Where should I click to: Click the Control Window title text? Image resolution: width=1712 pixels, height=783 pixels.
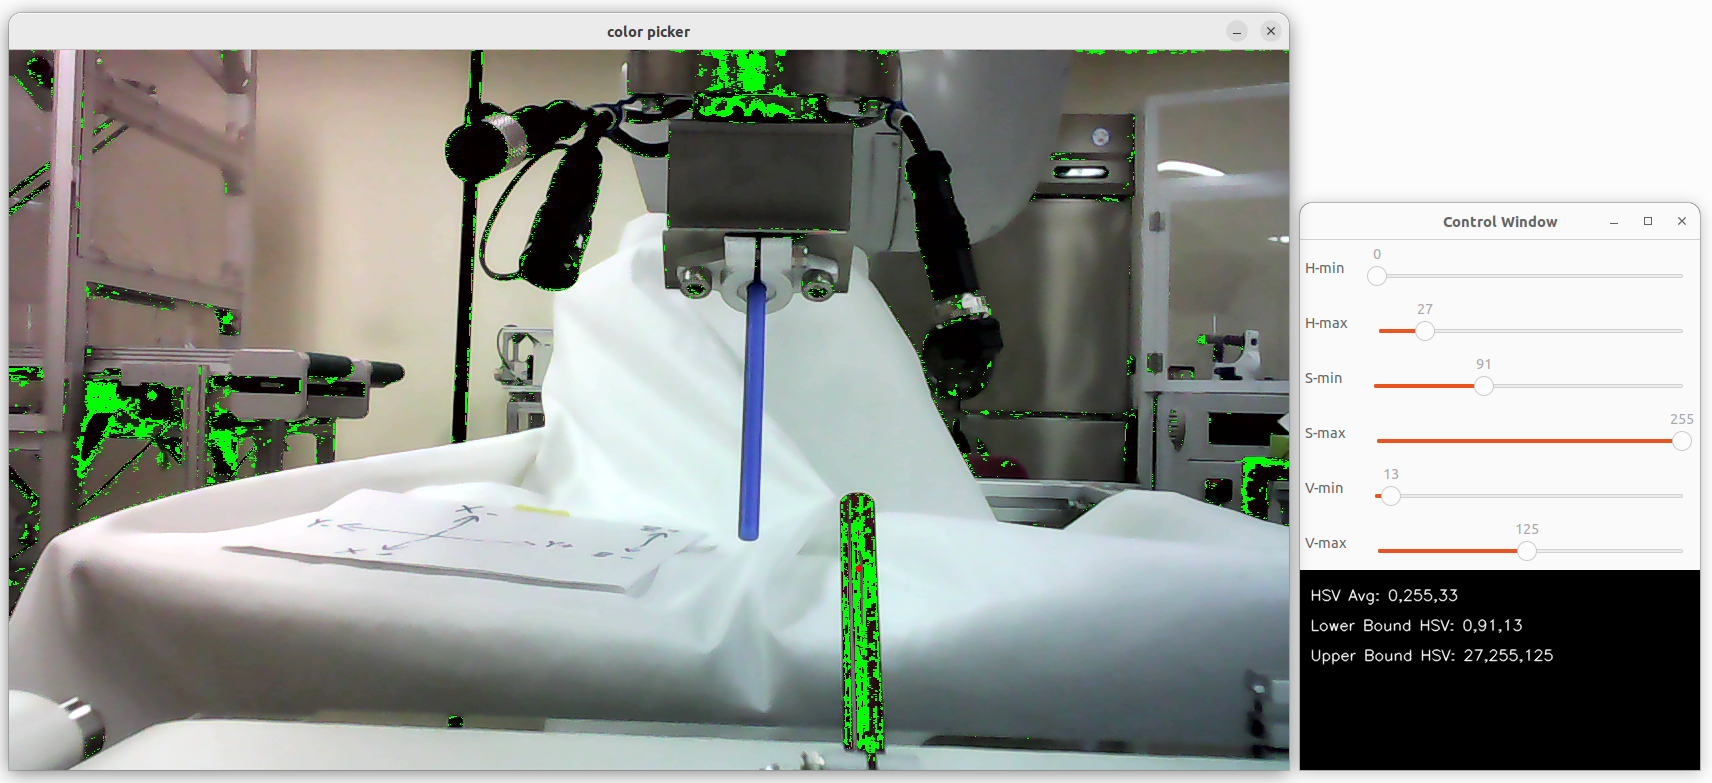(1500, 222)
